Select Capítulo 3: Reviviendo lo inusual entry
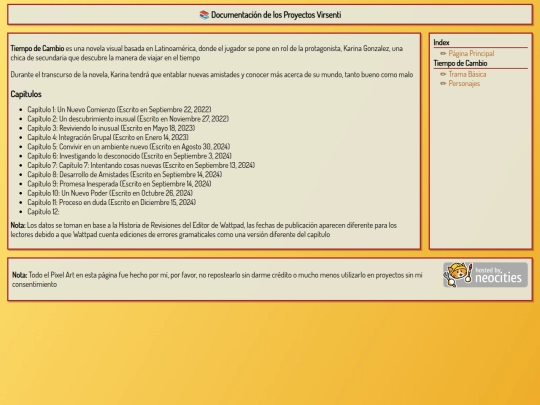540x405 pixels. point(111,128)
